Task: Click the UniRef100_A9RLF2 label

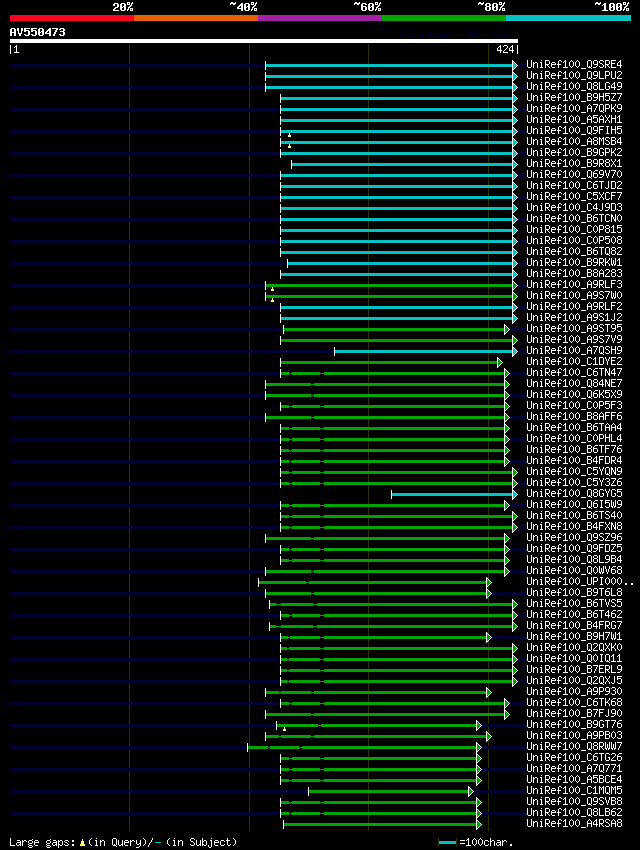Action: [574, 306]
